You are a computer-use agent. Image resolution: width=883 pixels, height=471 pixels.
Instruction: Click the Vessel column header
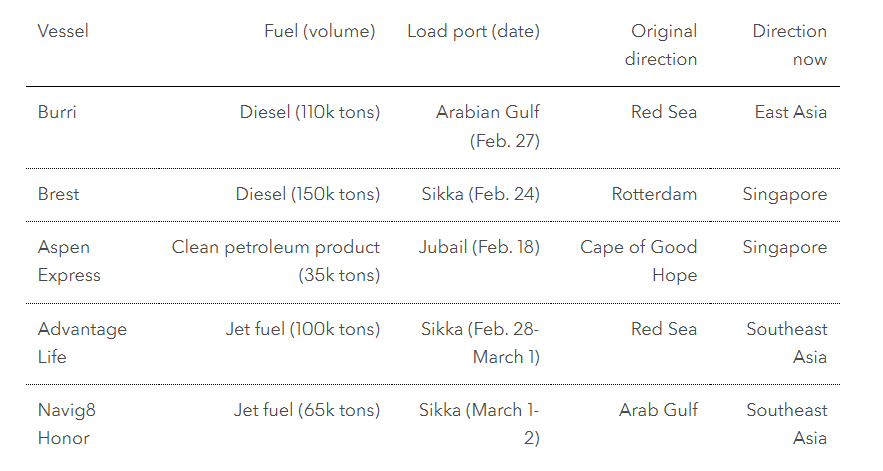click(x=63, y=31)
